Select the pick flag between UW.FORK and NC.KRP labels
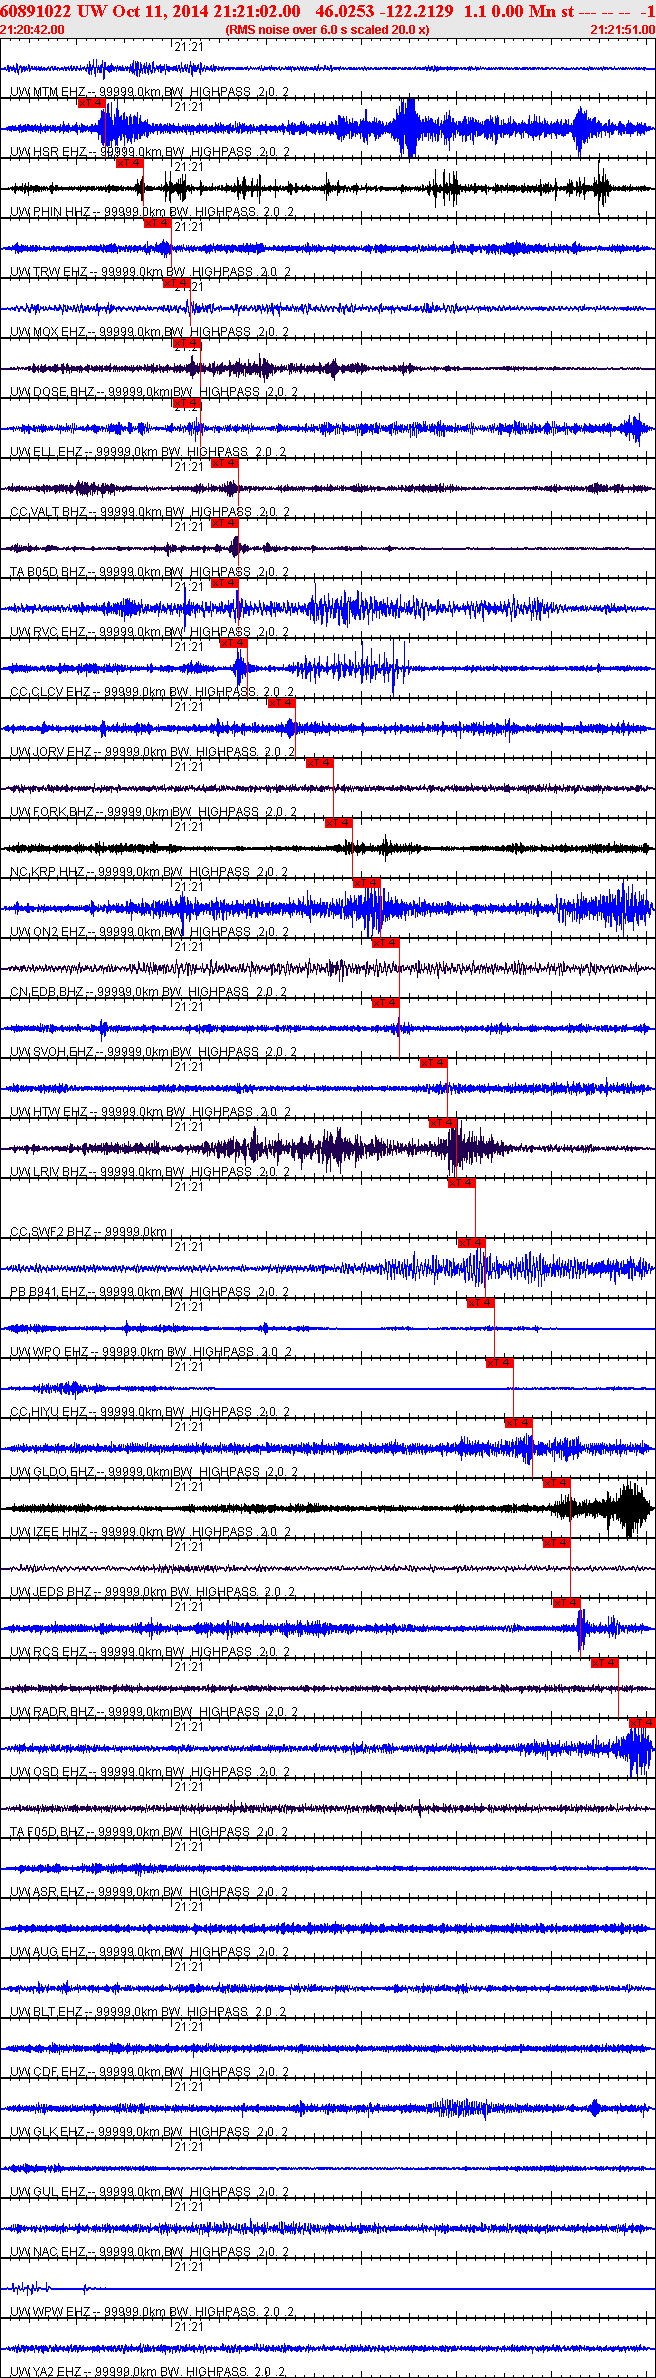Screen dimensions: 656x2378 pyautogui.click(x=339, y=823)
